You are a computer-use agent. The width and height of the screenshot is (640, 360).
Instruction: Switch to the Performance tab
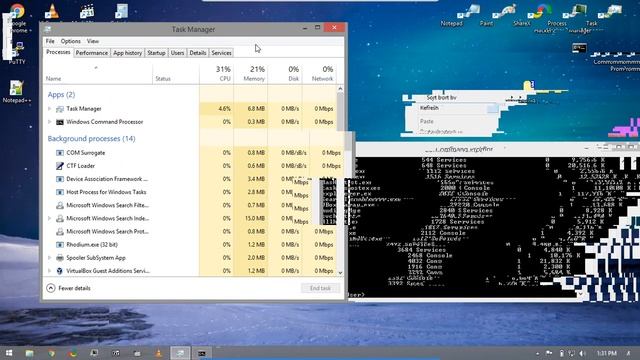(x=92, y=53)
